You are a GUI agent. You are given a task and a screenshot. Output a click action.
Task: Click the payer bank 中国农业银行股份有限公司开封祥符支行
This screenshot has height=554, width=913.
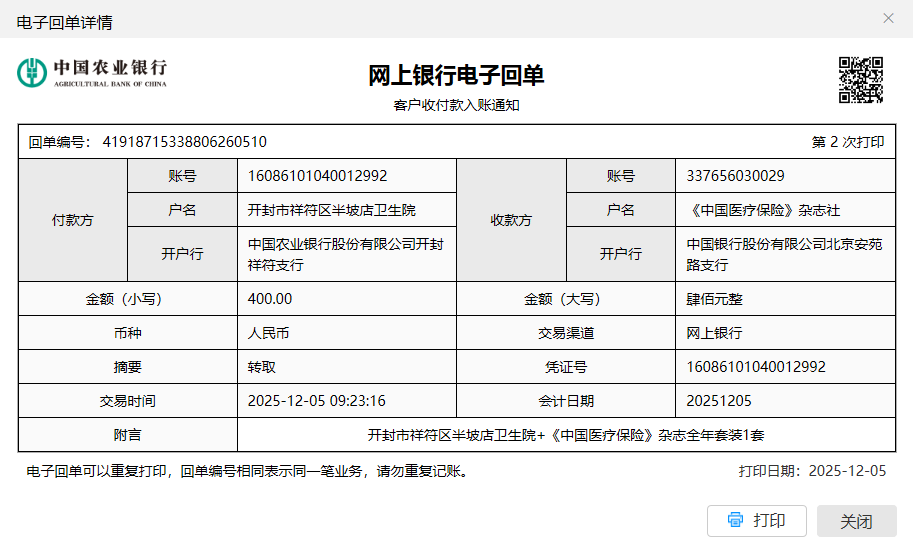345,254
